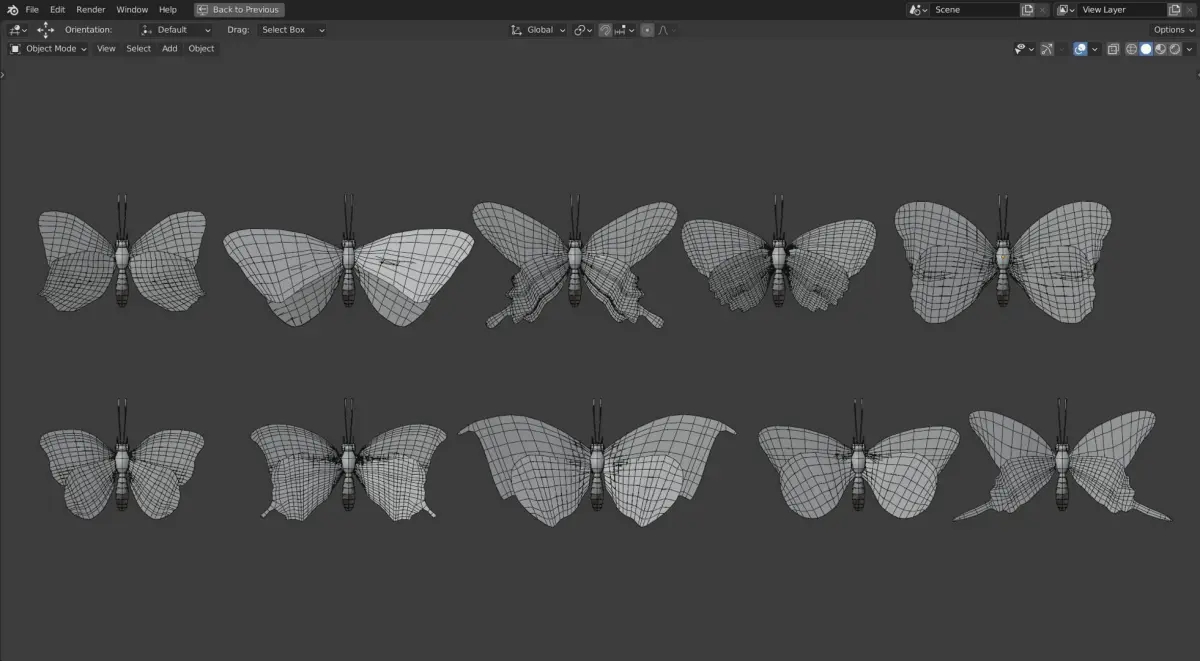Open the Drag Select Box dropdown

(292, 30)
